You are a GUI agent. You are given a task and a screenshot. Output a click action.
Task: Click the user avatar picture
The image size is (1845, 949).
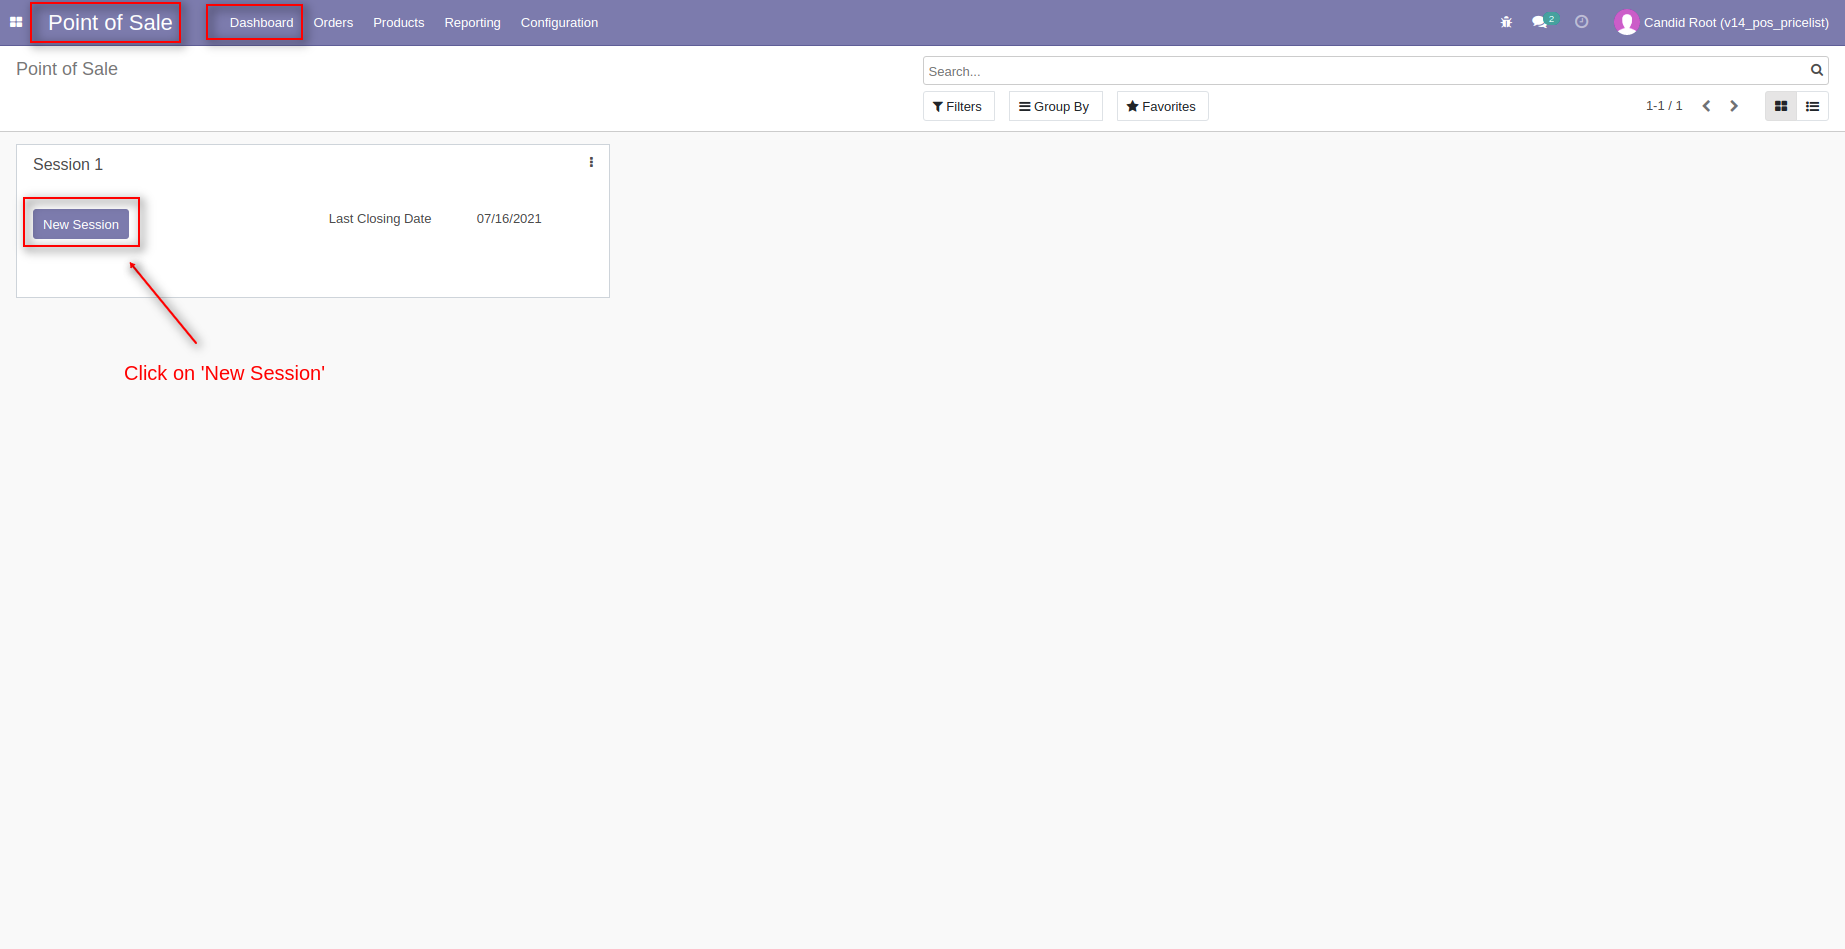pos(1627,22)
